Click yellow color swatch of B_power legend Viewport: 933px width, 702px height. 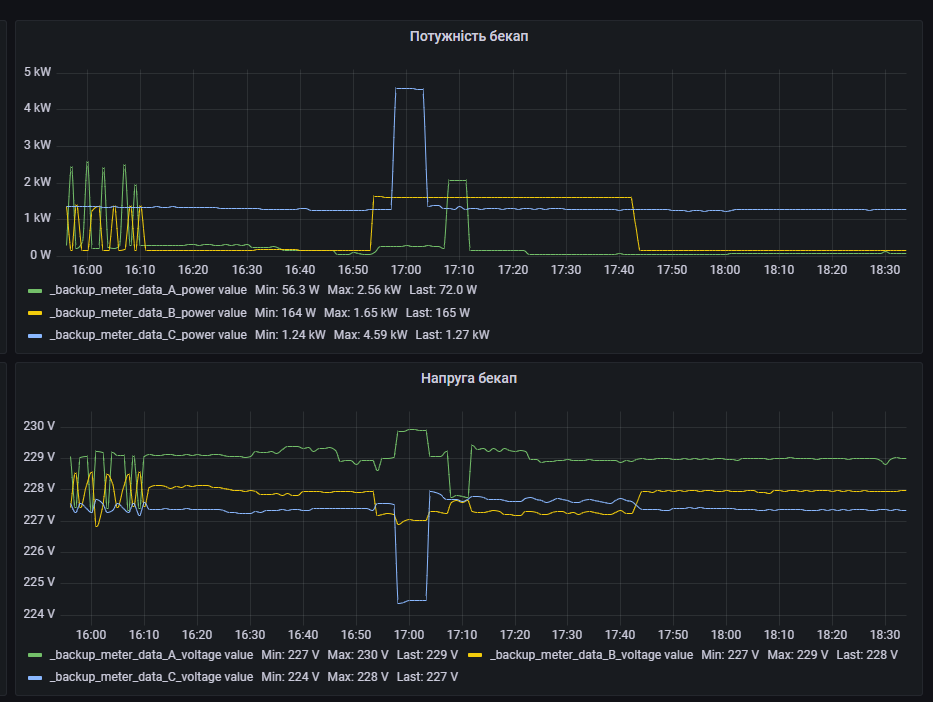coord(35,313)
